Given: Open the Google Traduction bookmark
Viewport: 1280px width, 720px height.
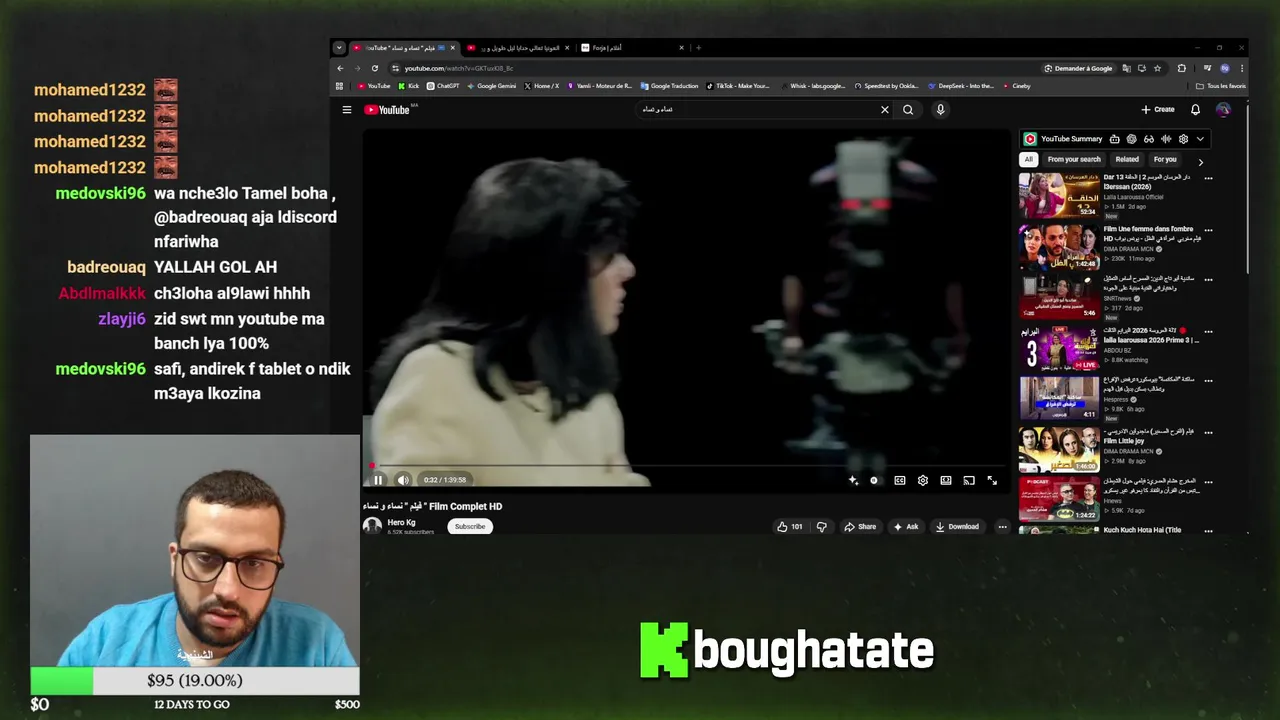Looking at the screenshot, I should [x=670, y=86].
